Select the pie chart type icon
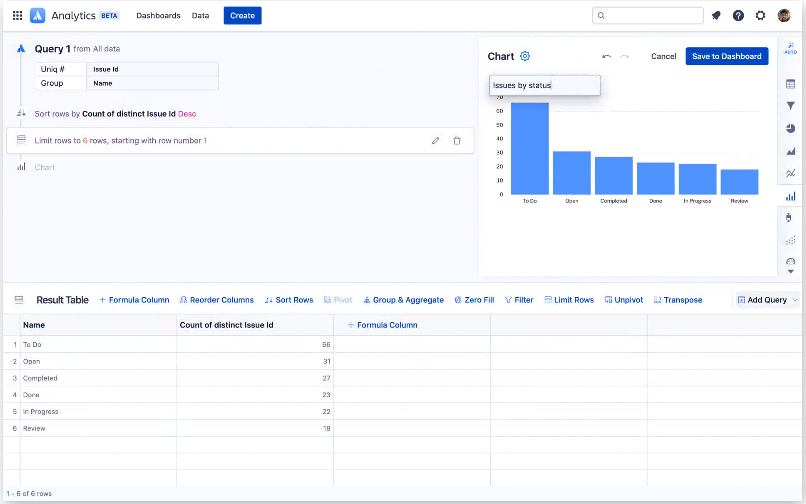 click(791, 128)
